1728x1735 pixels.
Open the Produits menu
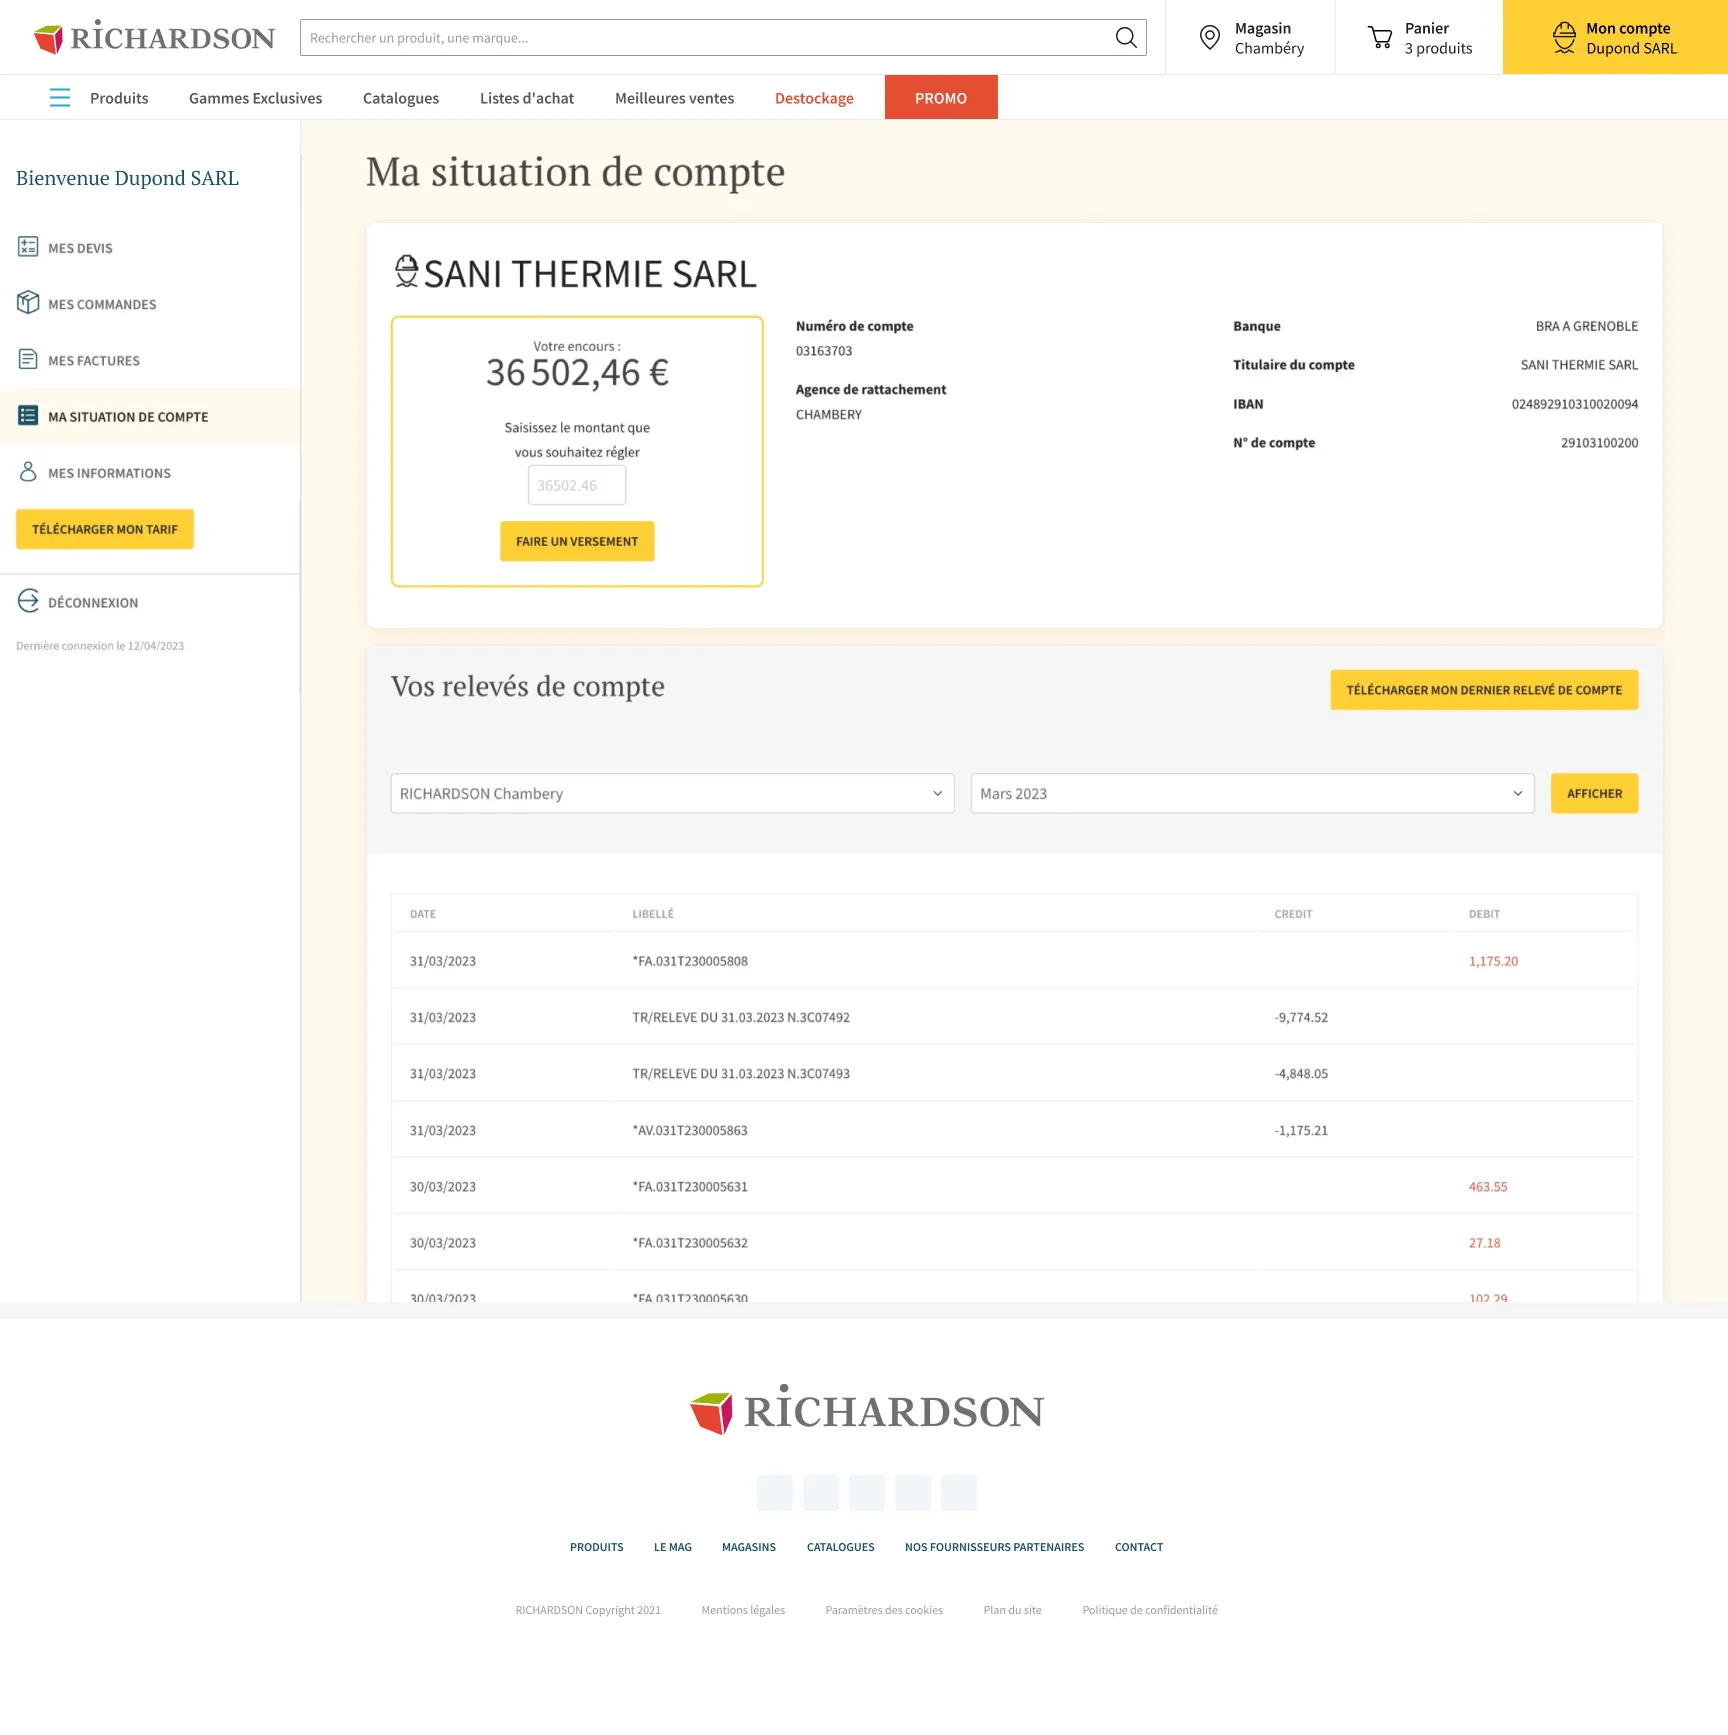click(119, 98)
